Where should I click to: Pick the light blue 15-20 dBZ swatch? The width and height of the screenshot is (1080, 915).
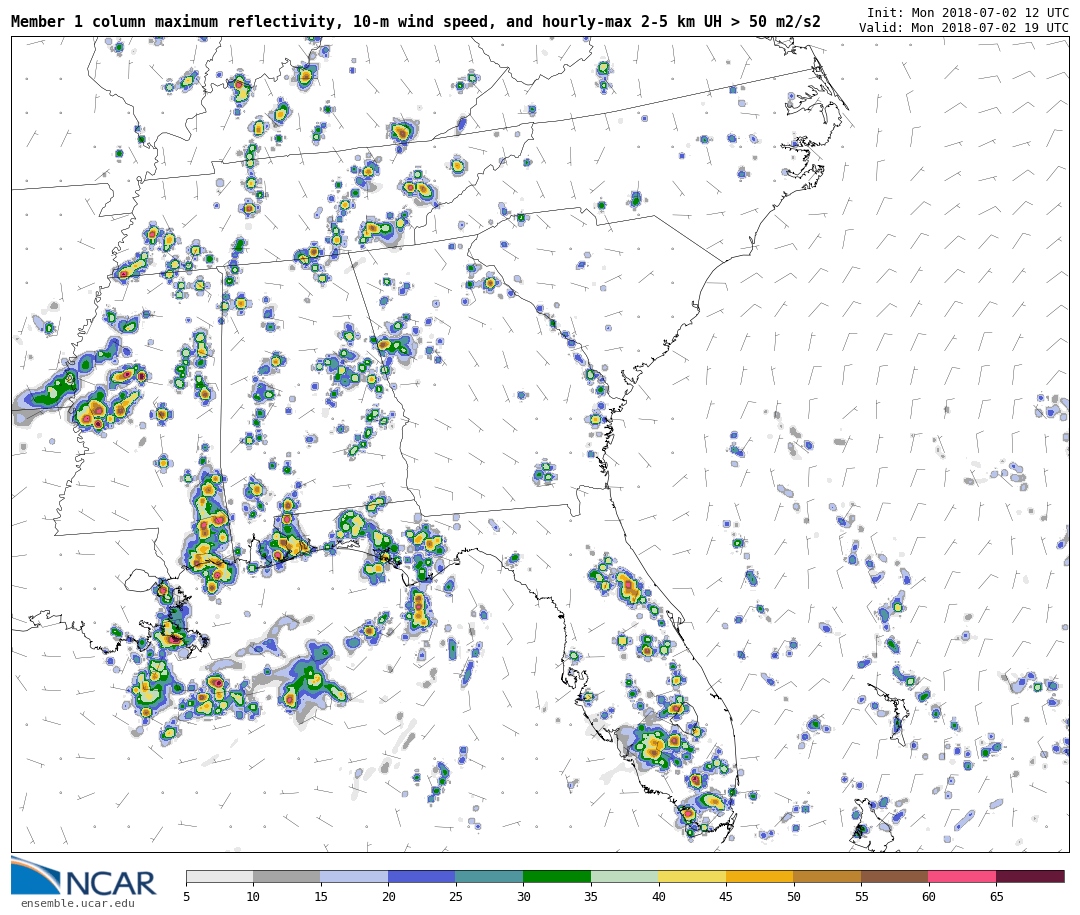click(x=355, y=876)
